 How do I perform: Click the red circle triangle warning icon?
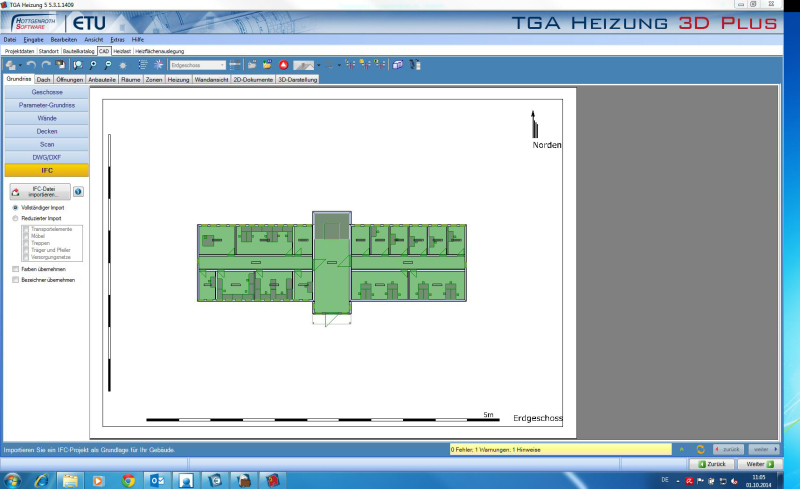click(x=284, y=65)
